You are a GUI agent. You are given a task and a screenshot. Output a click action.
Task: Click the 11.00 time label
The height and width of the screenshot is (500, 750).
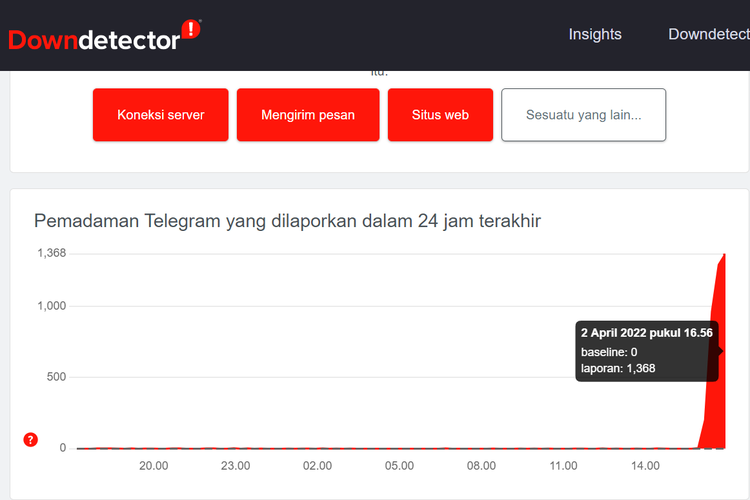click(x=563, y=466)
